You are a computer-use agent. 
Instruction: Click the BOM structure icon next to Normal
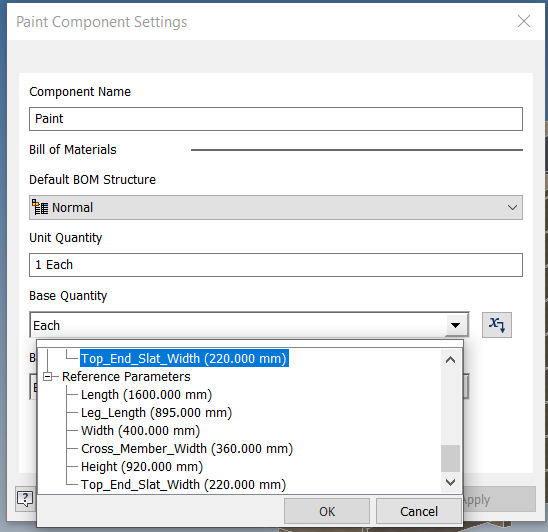click(x=40, y=207)
